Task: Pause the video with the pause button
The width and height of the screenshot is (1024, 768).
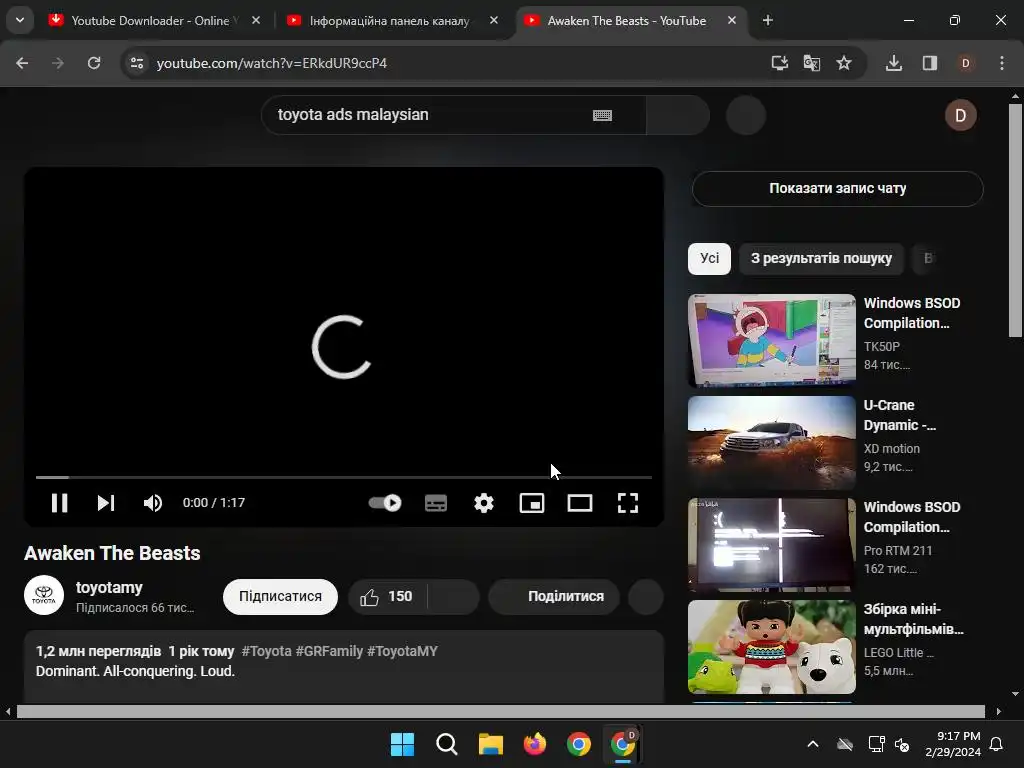Action: coord(59,503)
